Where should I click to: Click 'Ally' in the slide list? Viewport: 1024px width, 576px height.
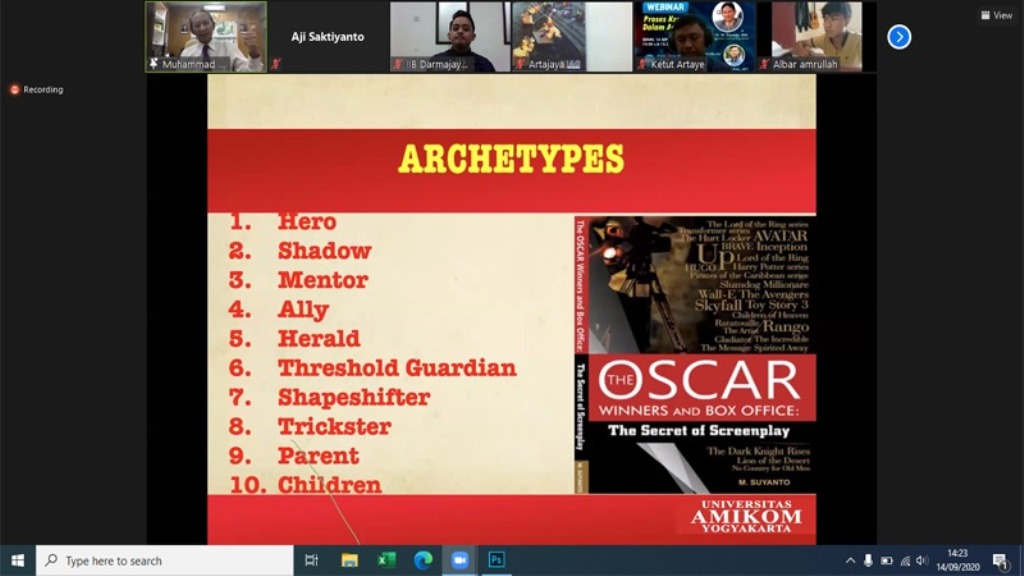tap(303, 310)
